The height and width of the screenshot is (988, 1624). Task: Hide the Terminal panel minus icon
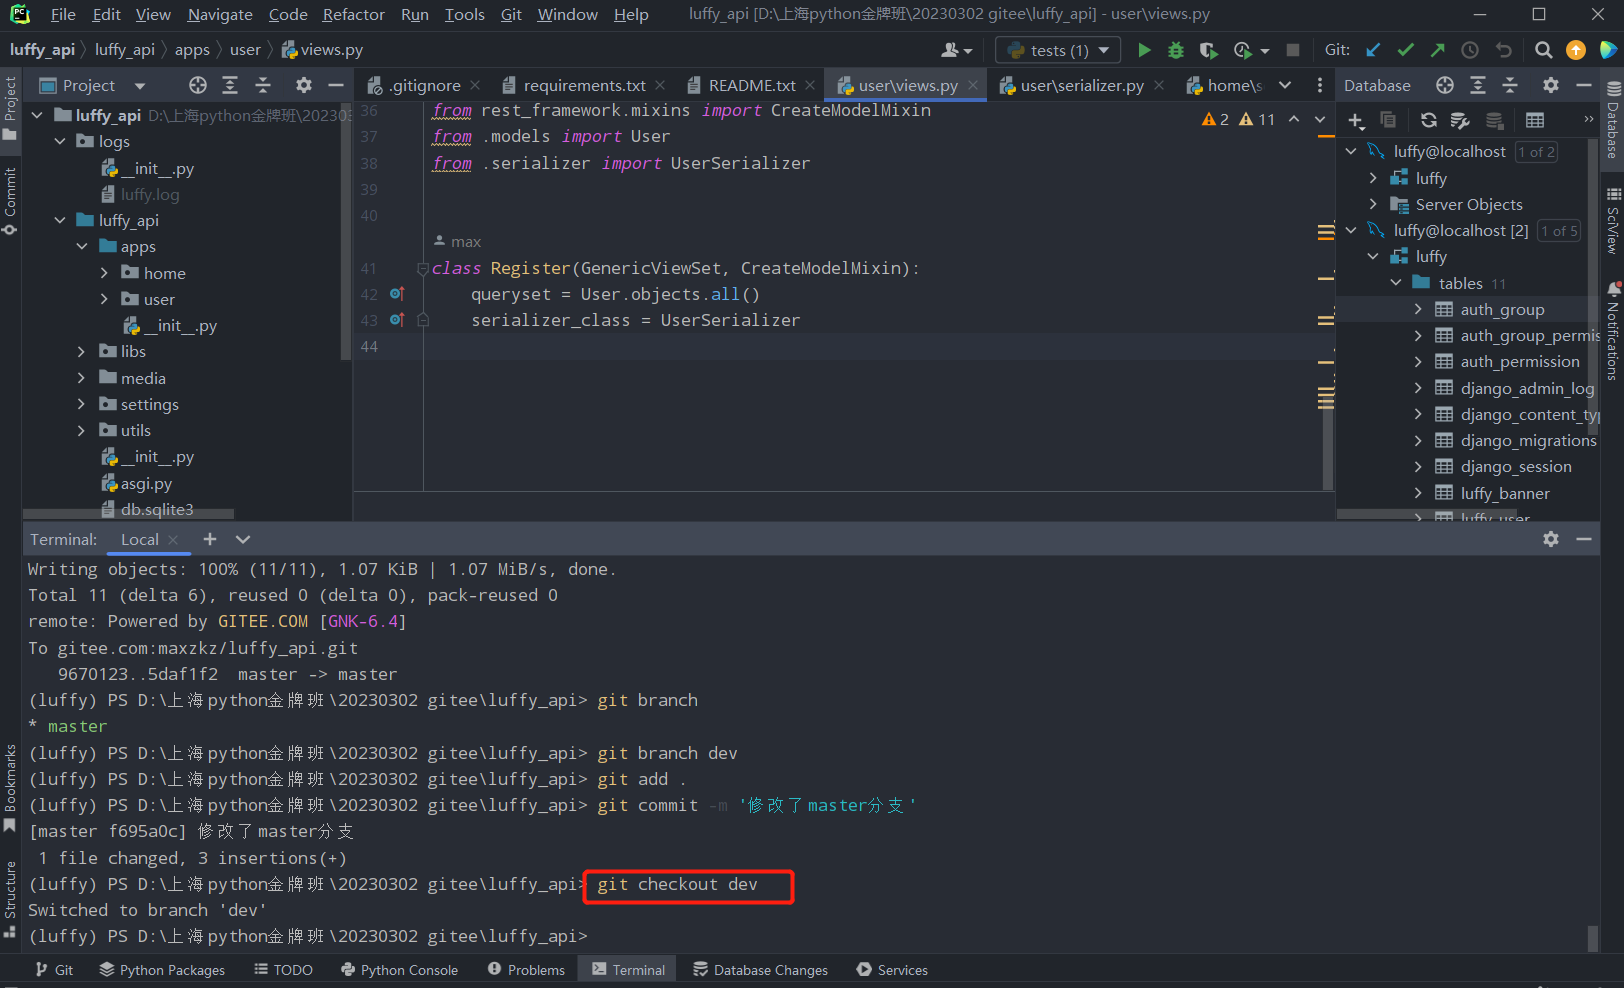1584,539
